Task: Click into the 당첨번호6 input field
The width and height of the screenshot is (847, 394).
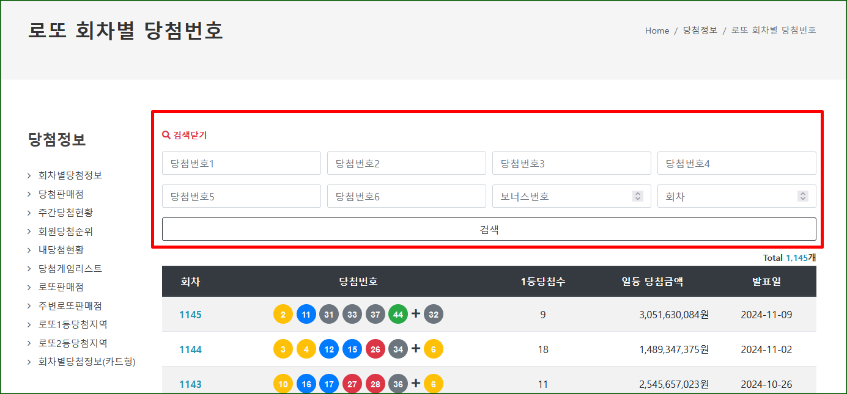Action: point(406,196)
